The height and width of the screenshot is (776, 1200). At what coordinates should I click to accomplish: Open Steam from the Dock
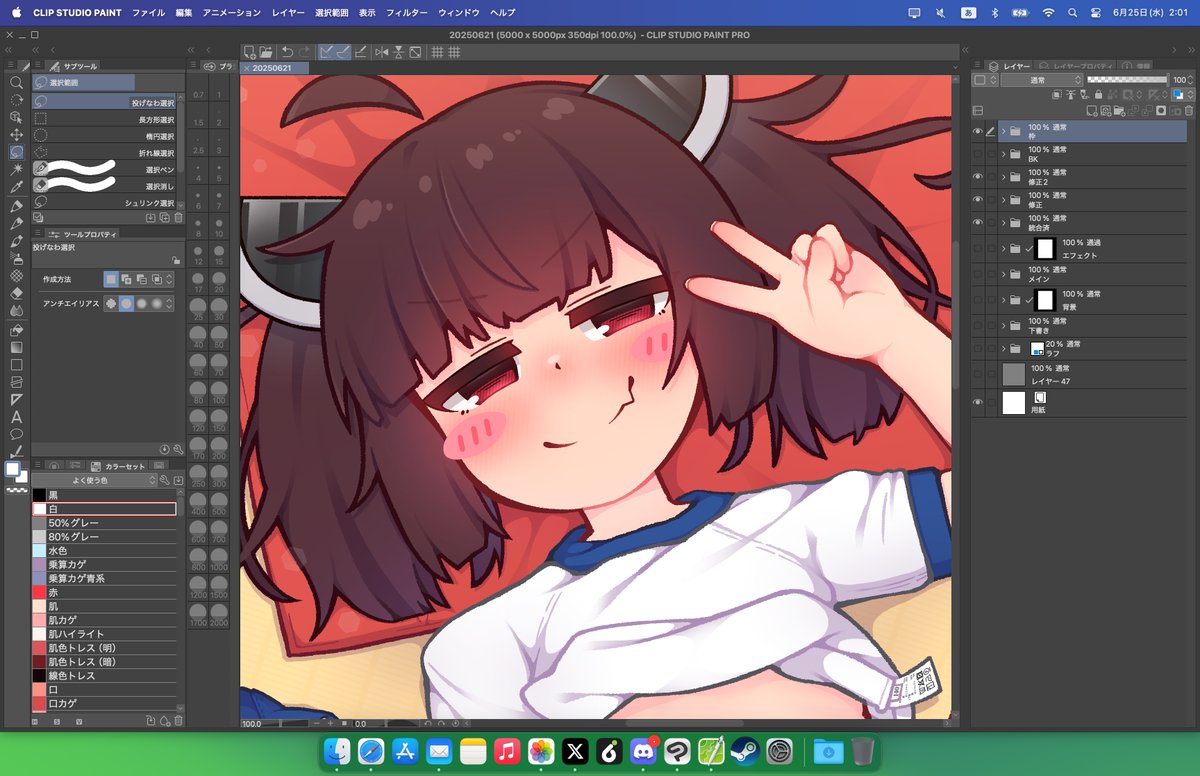click(x=743, y=751)
